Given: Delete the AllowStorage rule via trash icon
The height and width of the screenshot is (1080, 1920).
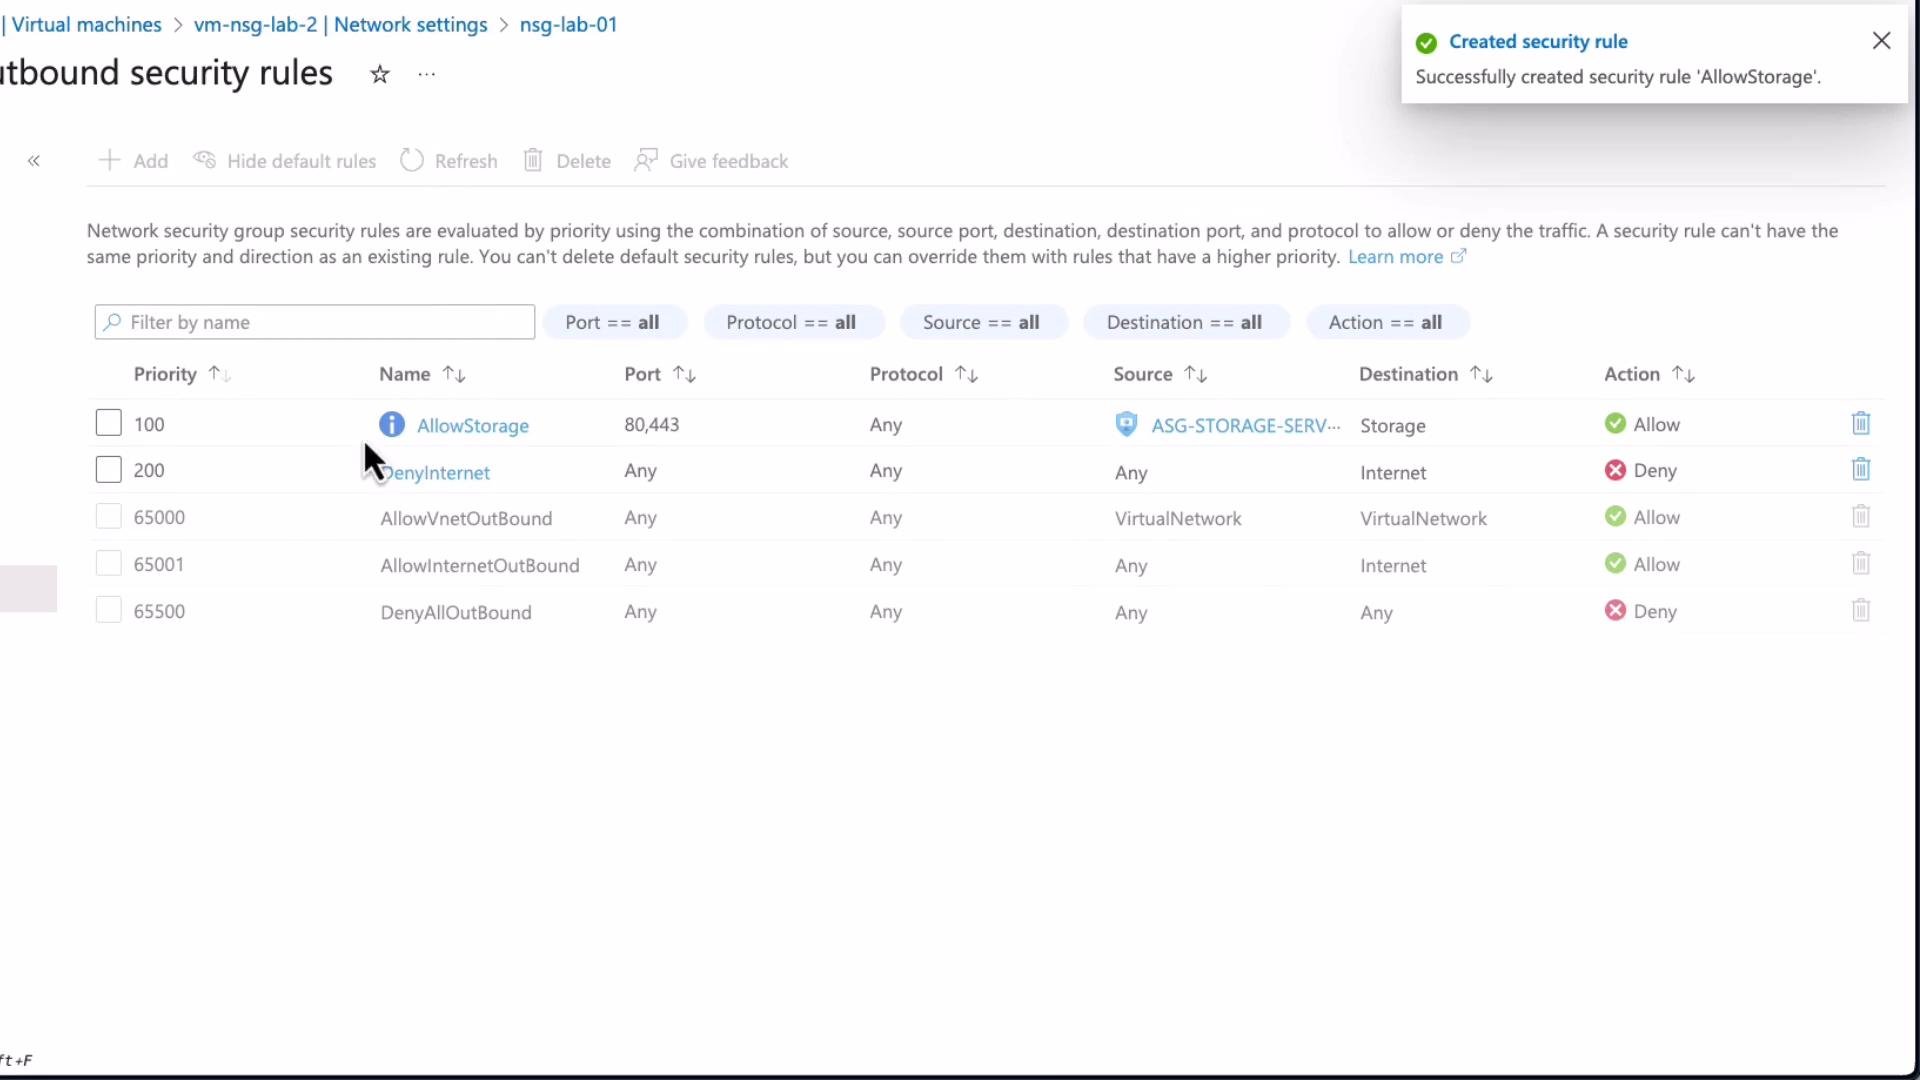Looking at the screenshot, I should pyautogui.click(x=1861, y=424).
